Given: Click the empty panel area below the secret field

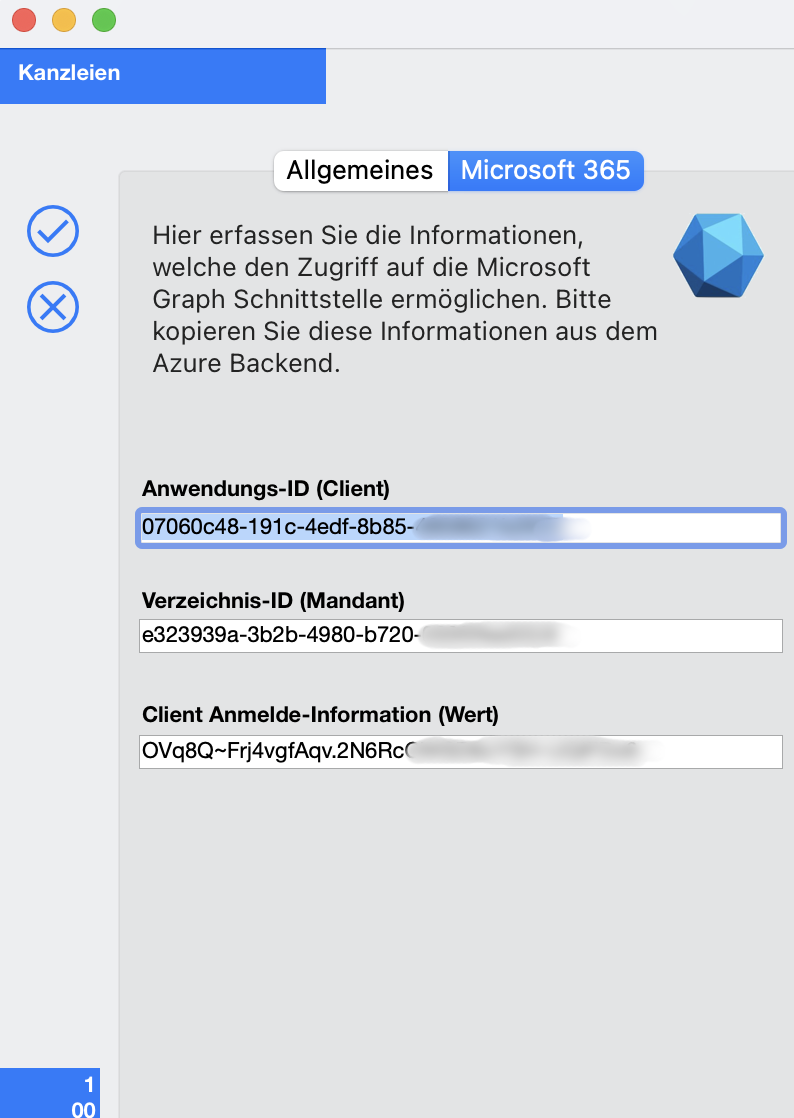Looking at the screenshot, I should coord(456,941).
